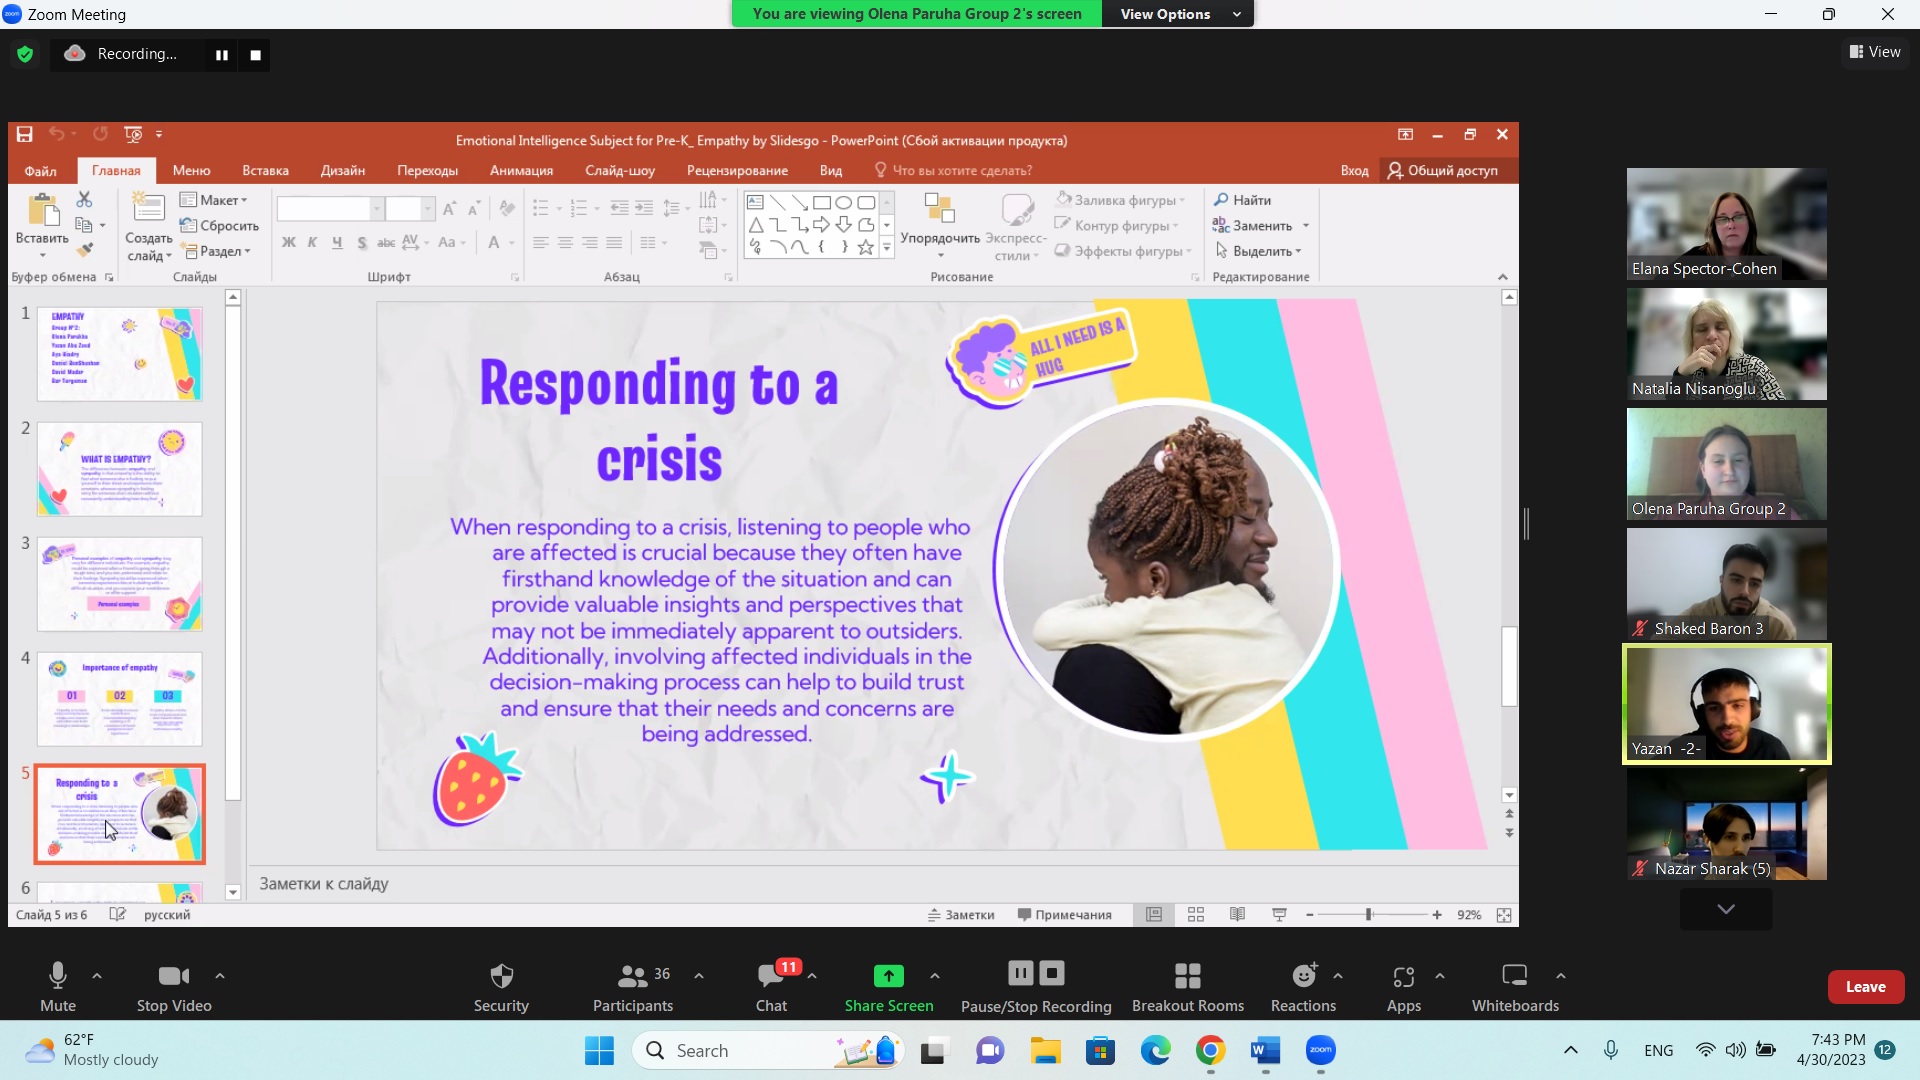The height and width of the screenshot is (1080, 1920).
Task: Select Yazan -2- video tile
Action: 1727,704
